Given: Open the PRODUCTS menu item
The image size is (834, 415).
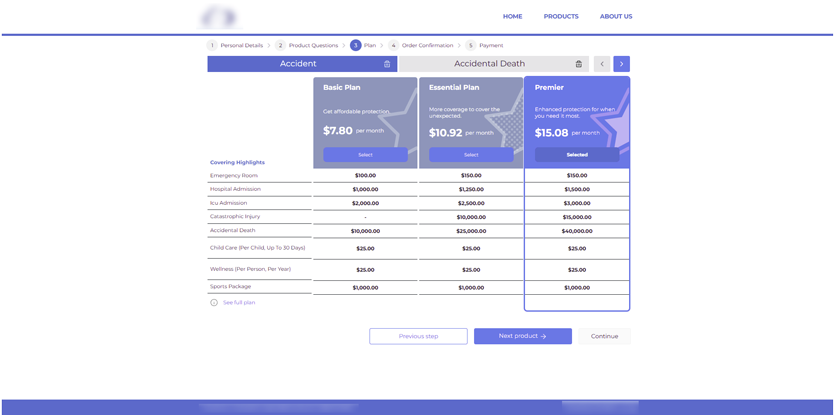Looking at the screenshot, I should [561, 17].
